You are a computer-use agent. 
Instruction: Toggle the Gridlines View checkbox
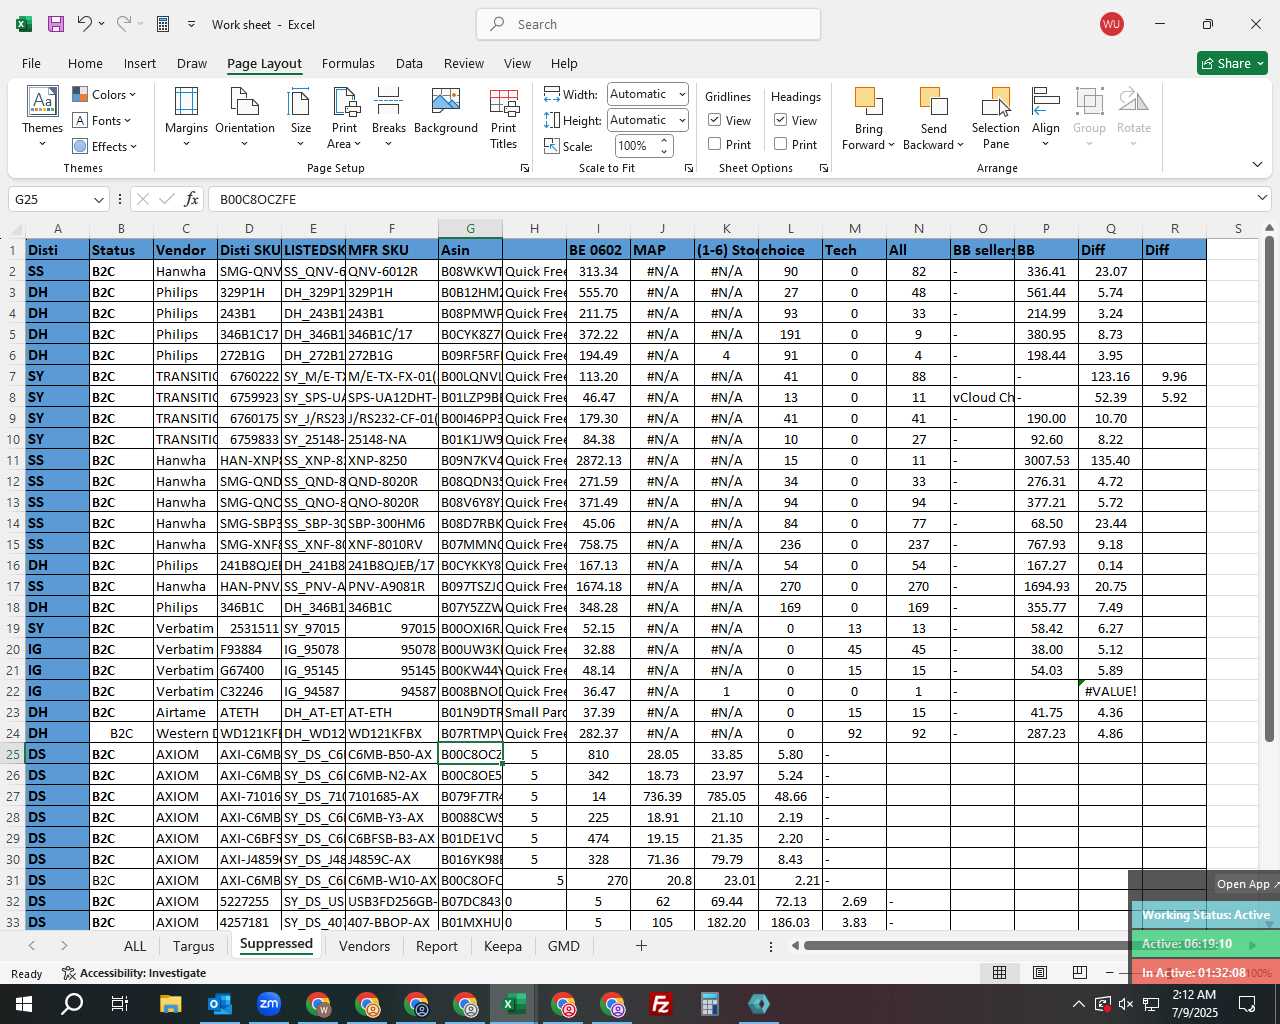[x=715, y=120]
